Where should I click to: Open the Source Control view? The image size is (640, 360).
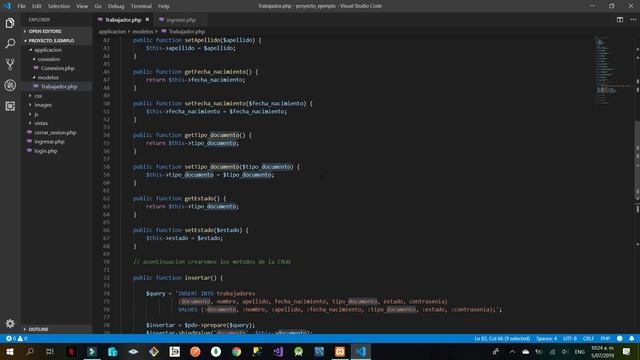coord(10,64)
